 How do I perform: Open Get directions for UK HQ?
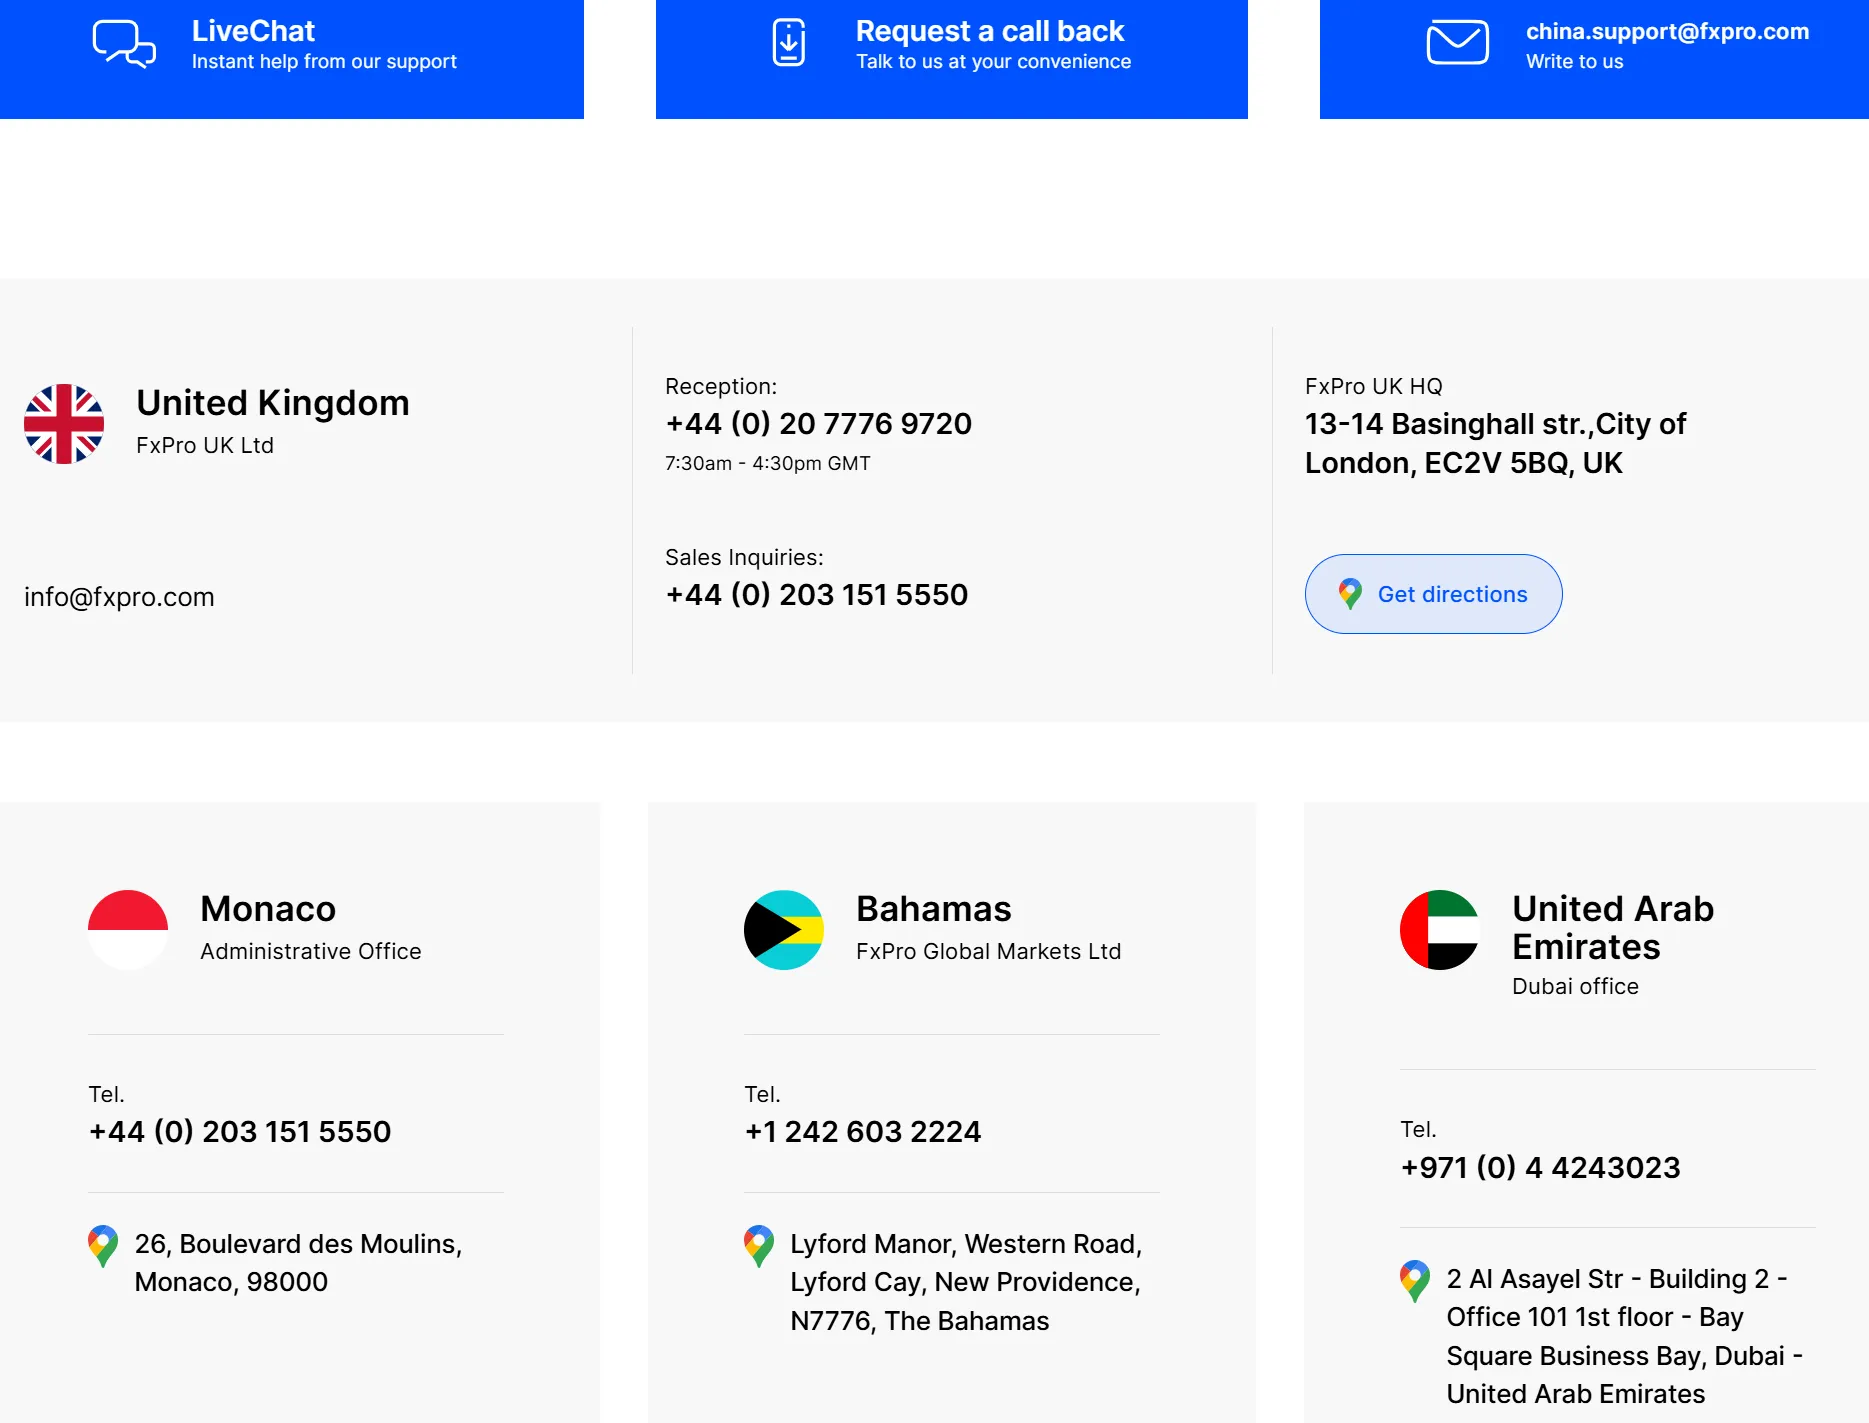[1433, 594]
